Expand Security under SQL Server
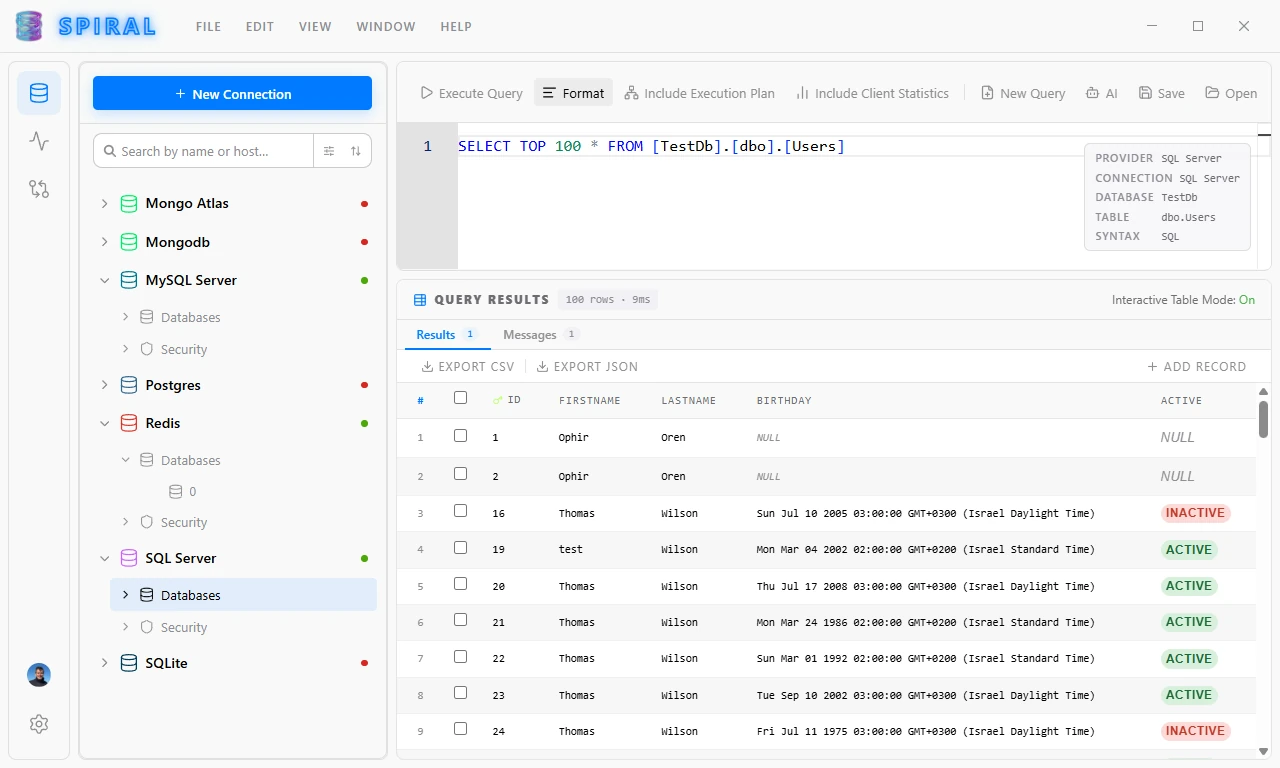The width and height of the screenshot is (1280, 768). 125,627
